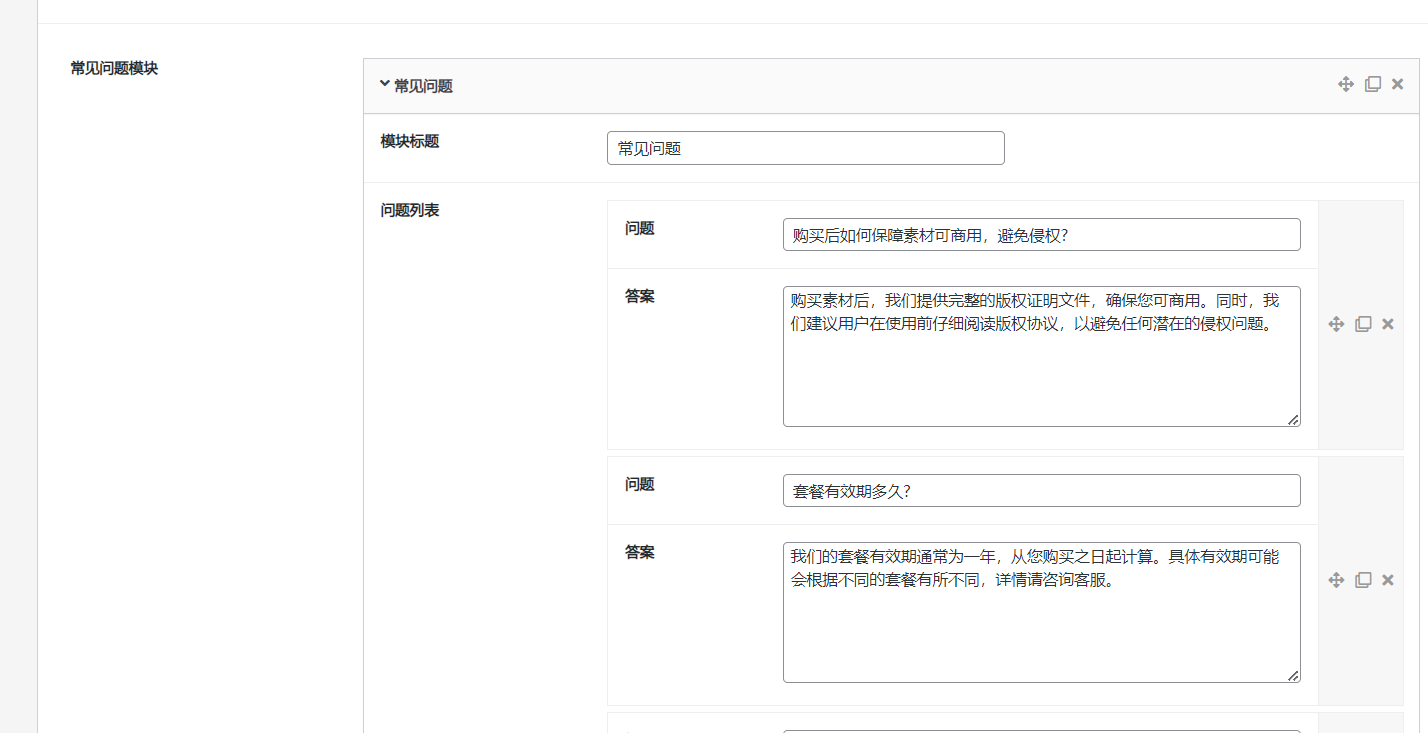The width and height of the screenshot is (1428, 733).
Task: Remove the 常见问题 module with header X
Action: 1398,85
